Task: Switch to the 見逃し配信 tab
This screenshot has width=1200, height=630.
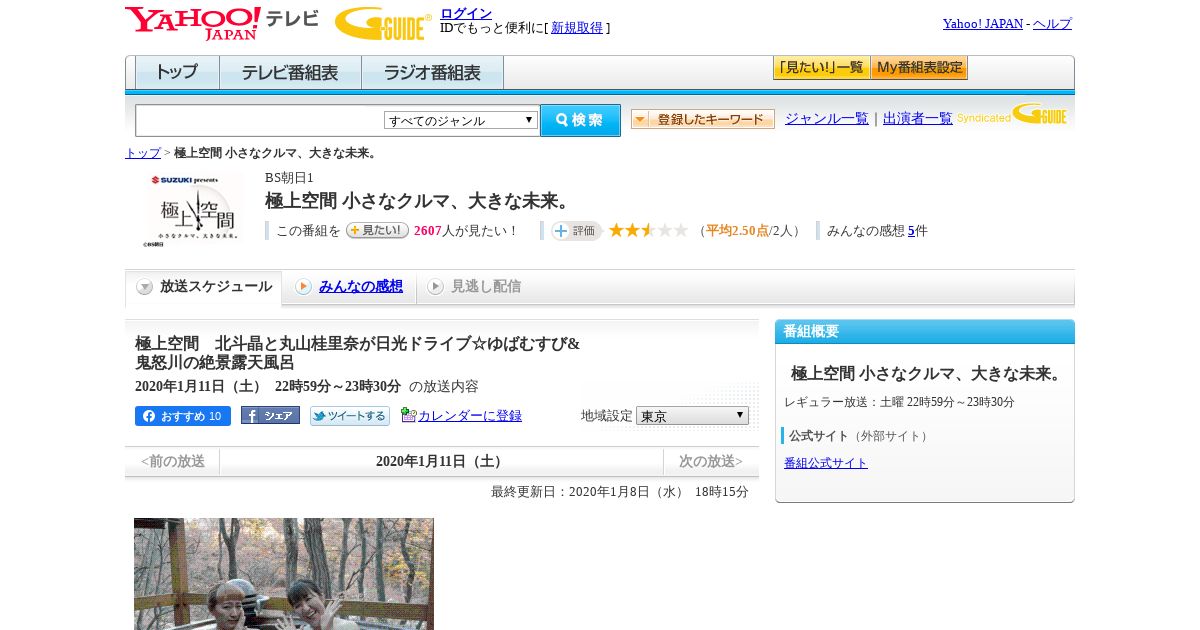Action: pos(485,287)
